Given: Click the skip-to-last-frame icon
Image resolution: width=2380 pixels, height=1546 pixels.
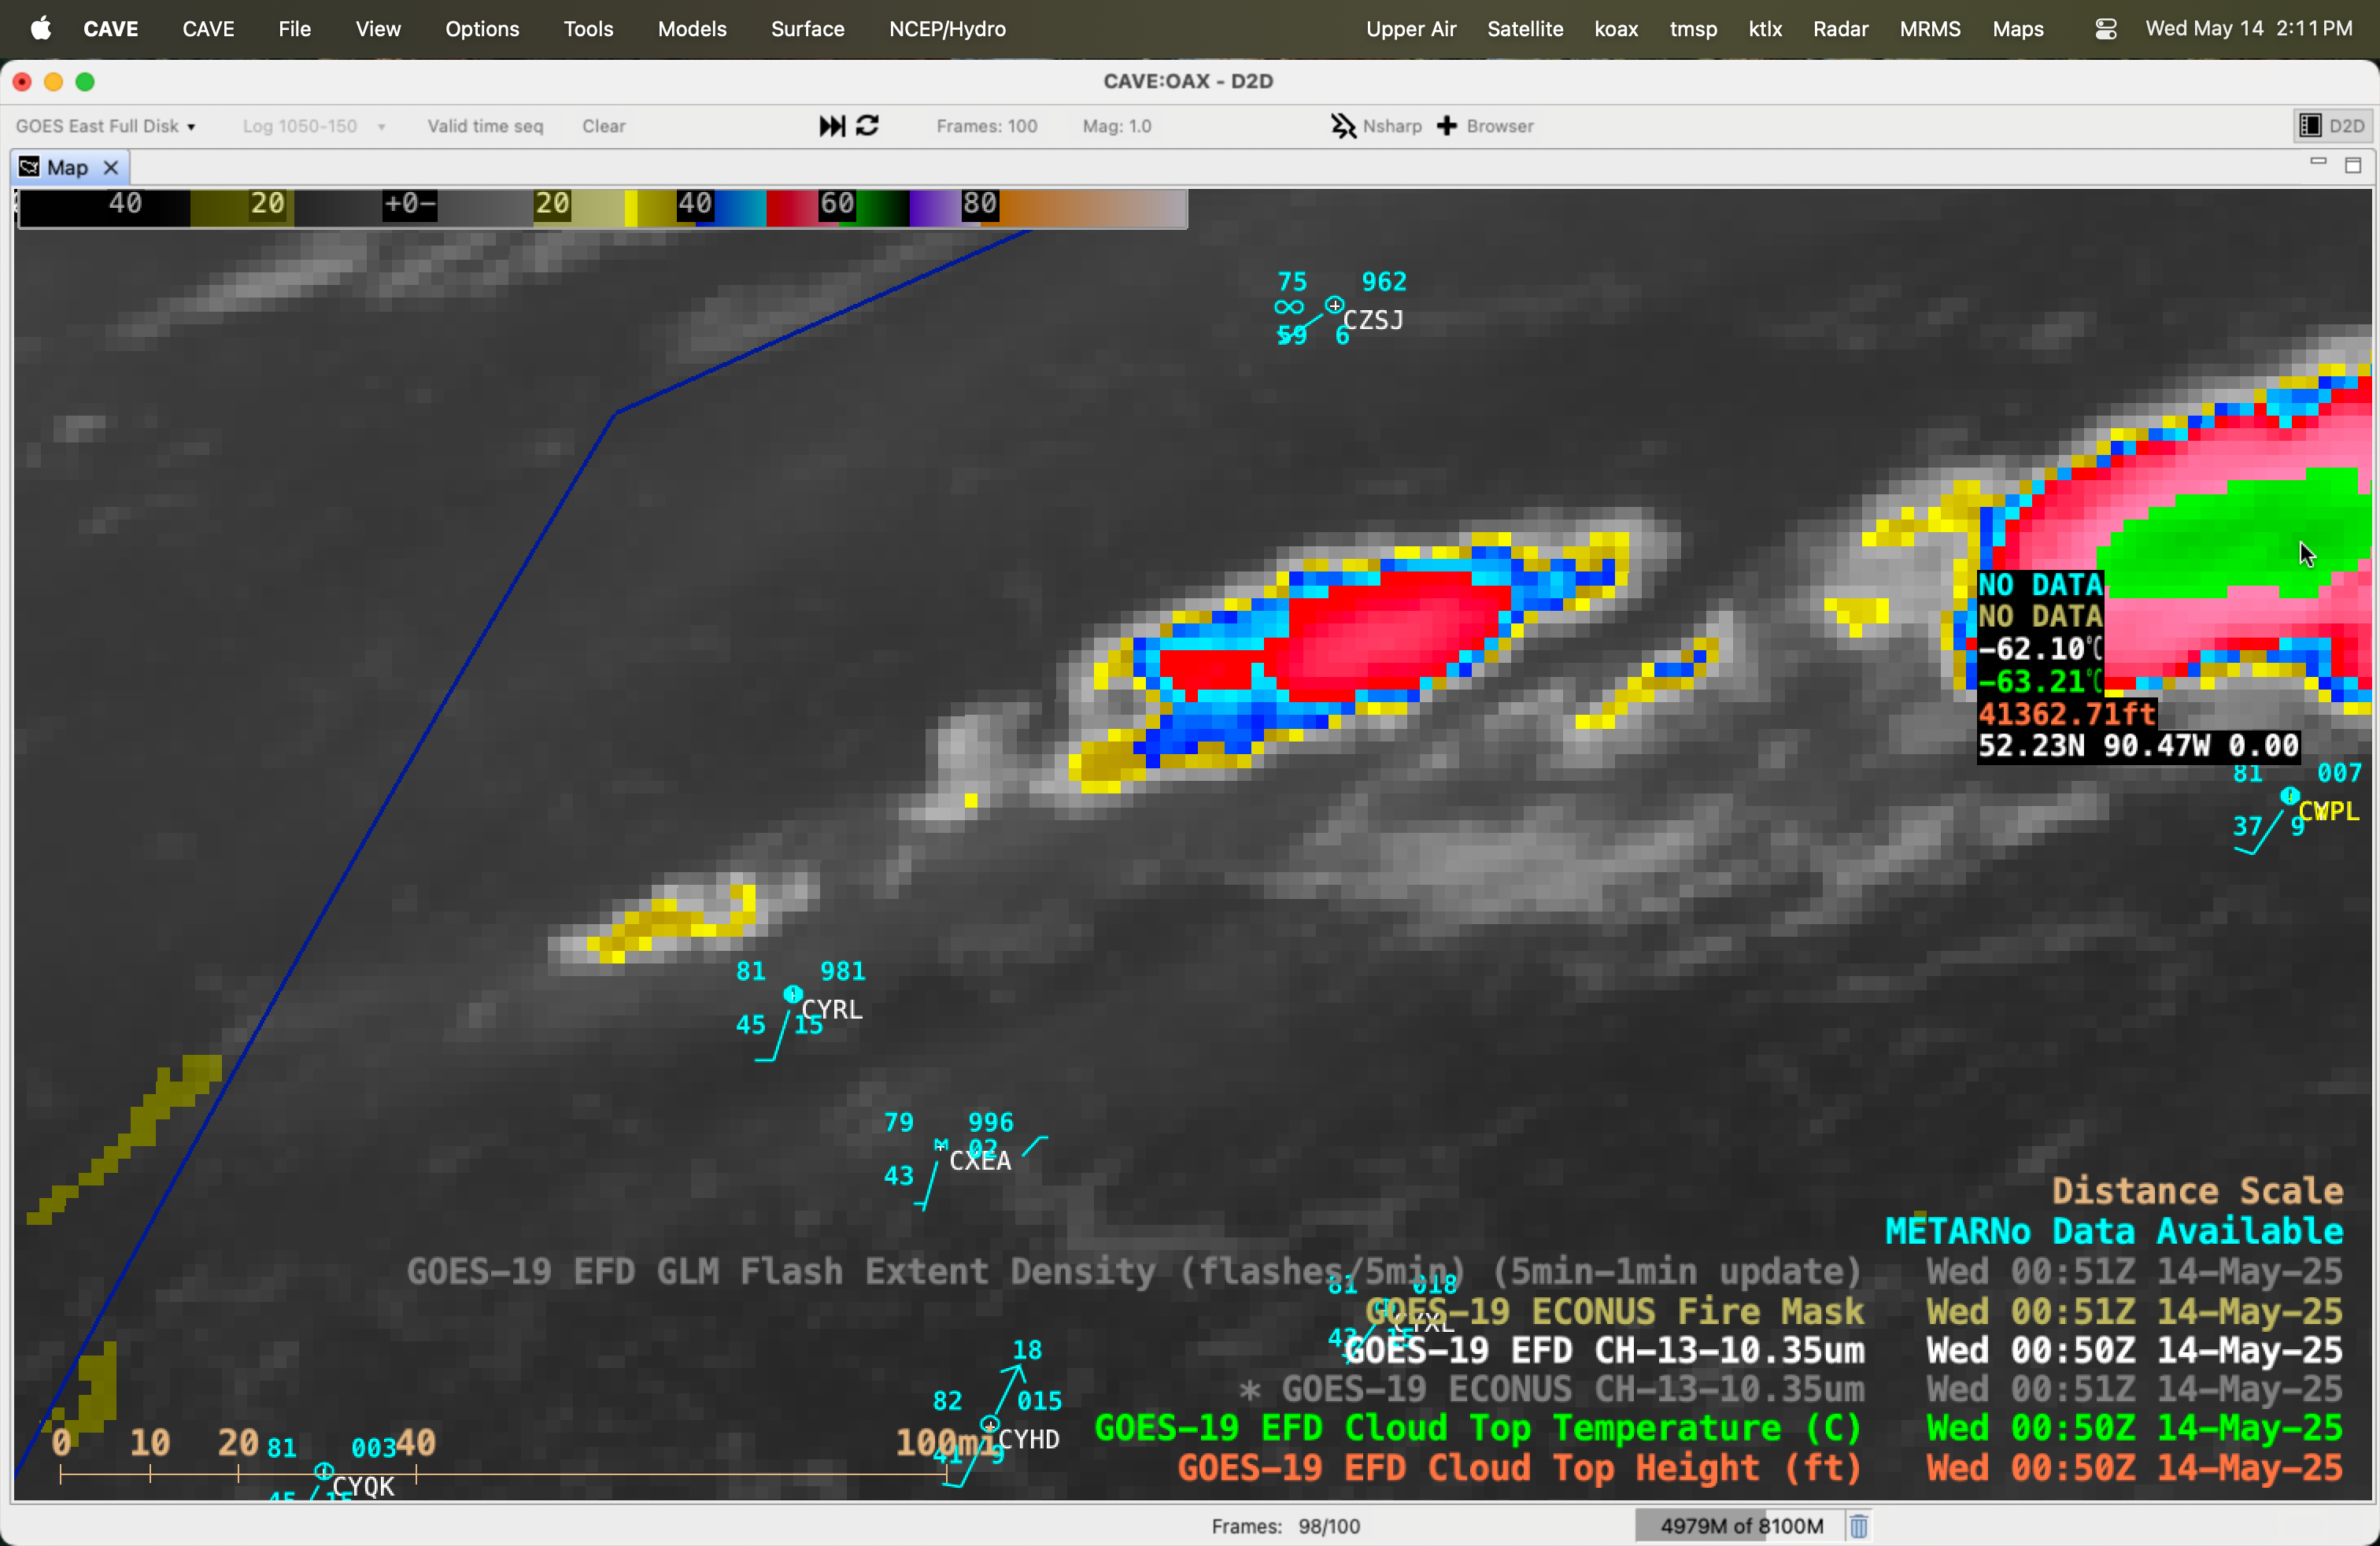Looking at the screenshot, I should point(832,126).
